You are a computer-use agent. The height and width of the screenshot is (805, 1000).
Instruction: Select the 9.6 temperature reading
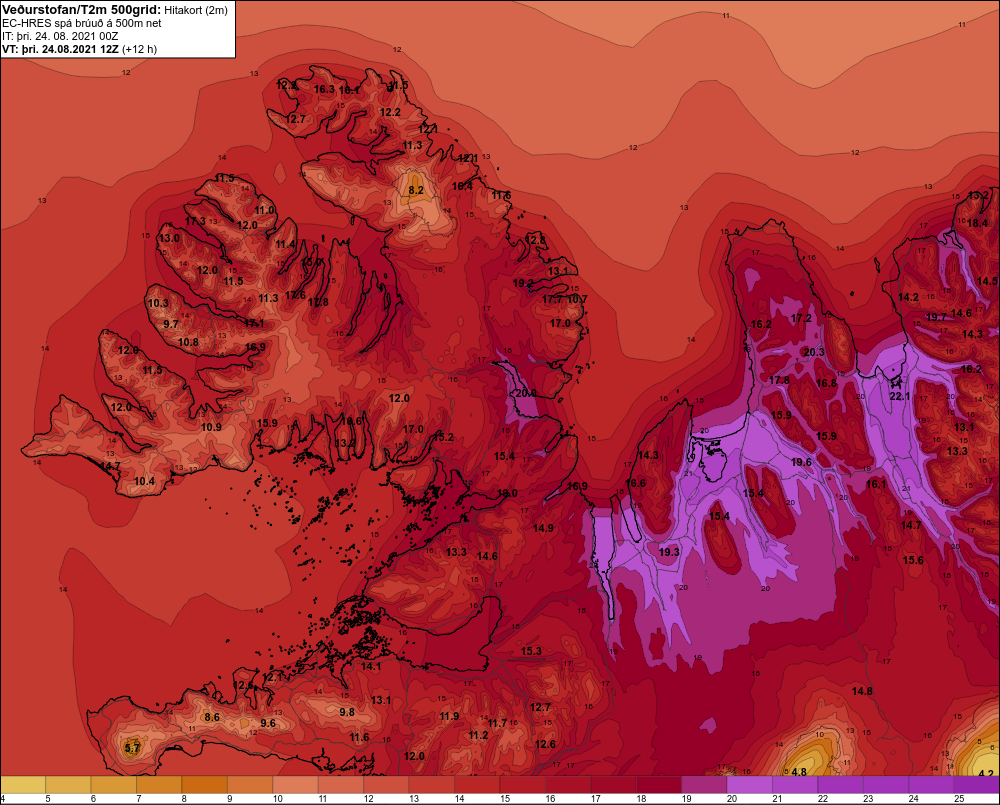(x=268, y=723)
